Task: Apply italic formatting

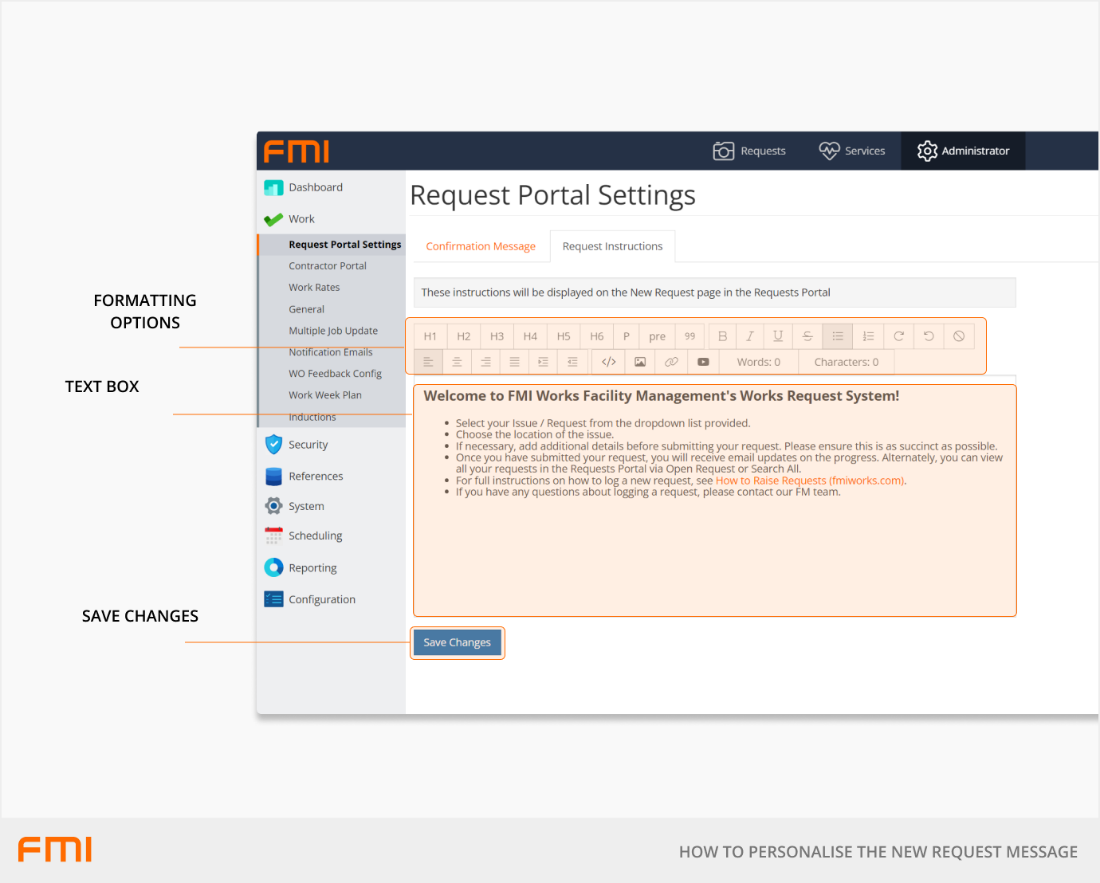Action: 750,336
